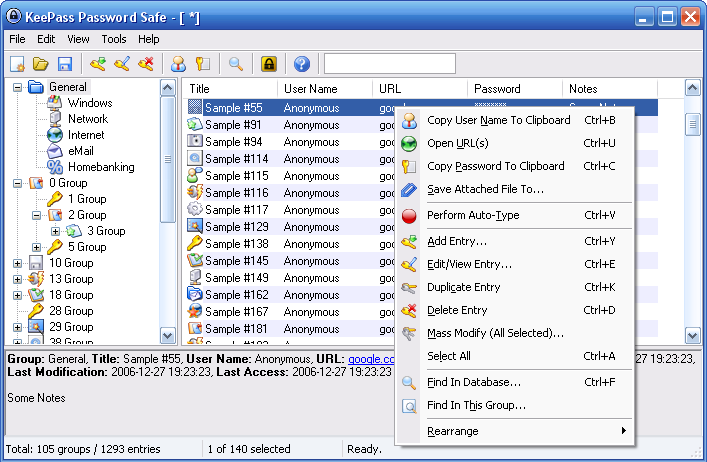707x462 pixels.
Task: Click the blue Help question mark icon
Action: [301, 64]
